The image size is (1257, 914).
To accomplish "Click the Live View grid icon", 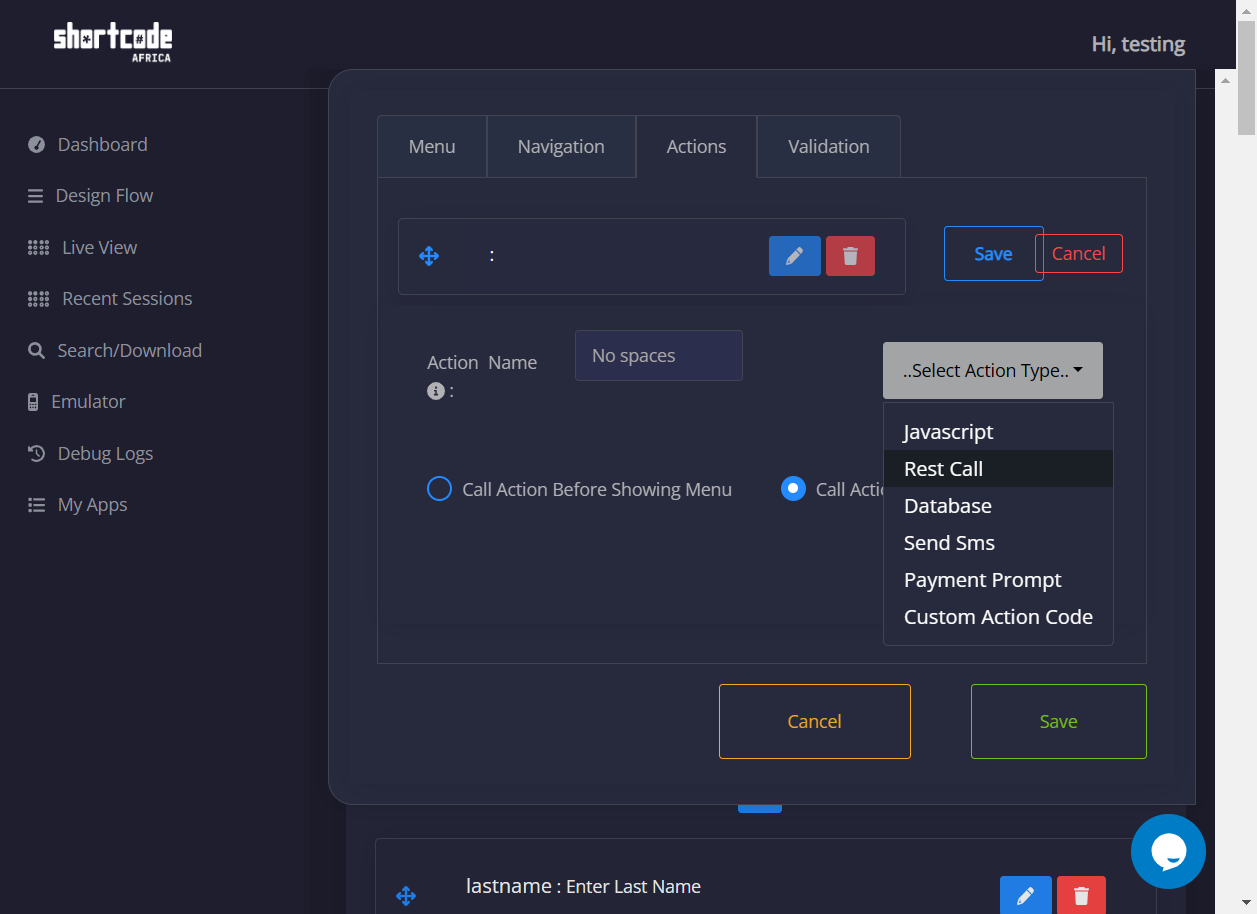I will (x=38, y=248).
